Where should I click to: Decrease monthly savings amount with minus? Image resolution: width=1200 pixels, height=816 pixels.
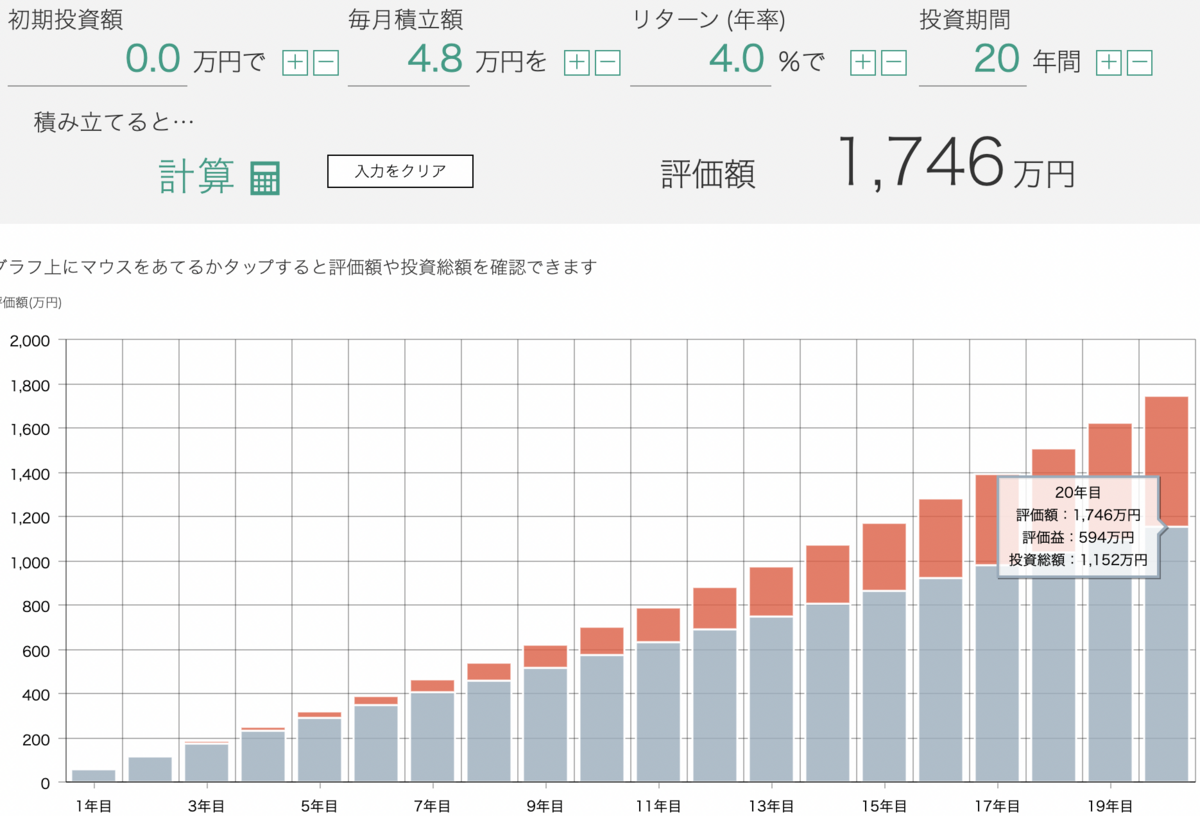tap(608, 63)
